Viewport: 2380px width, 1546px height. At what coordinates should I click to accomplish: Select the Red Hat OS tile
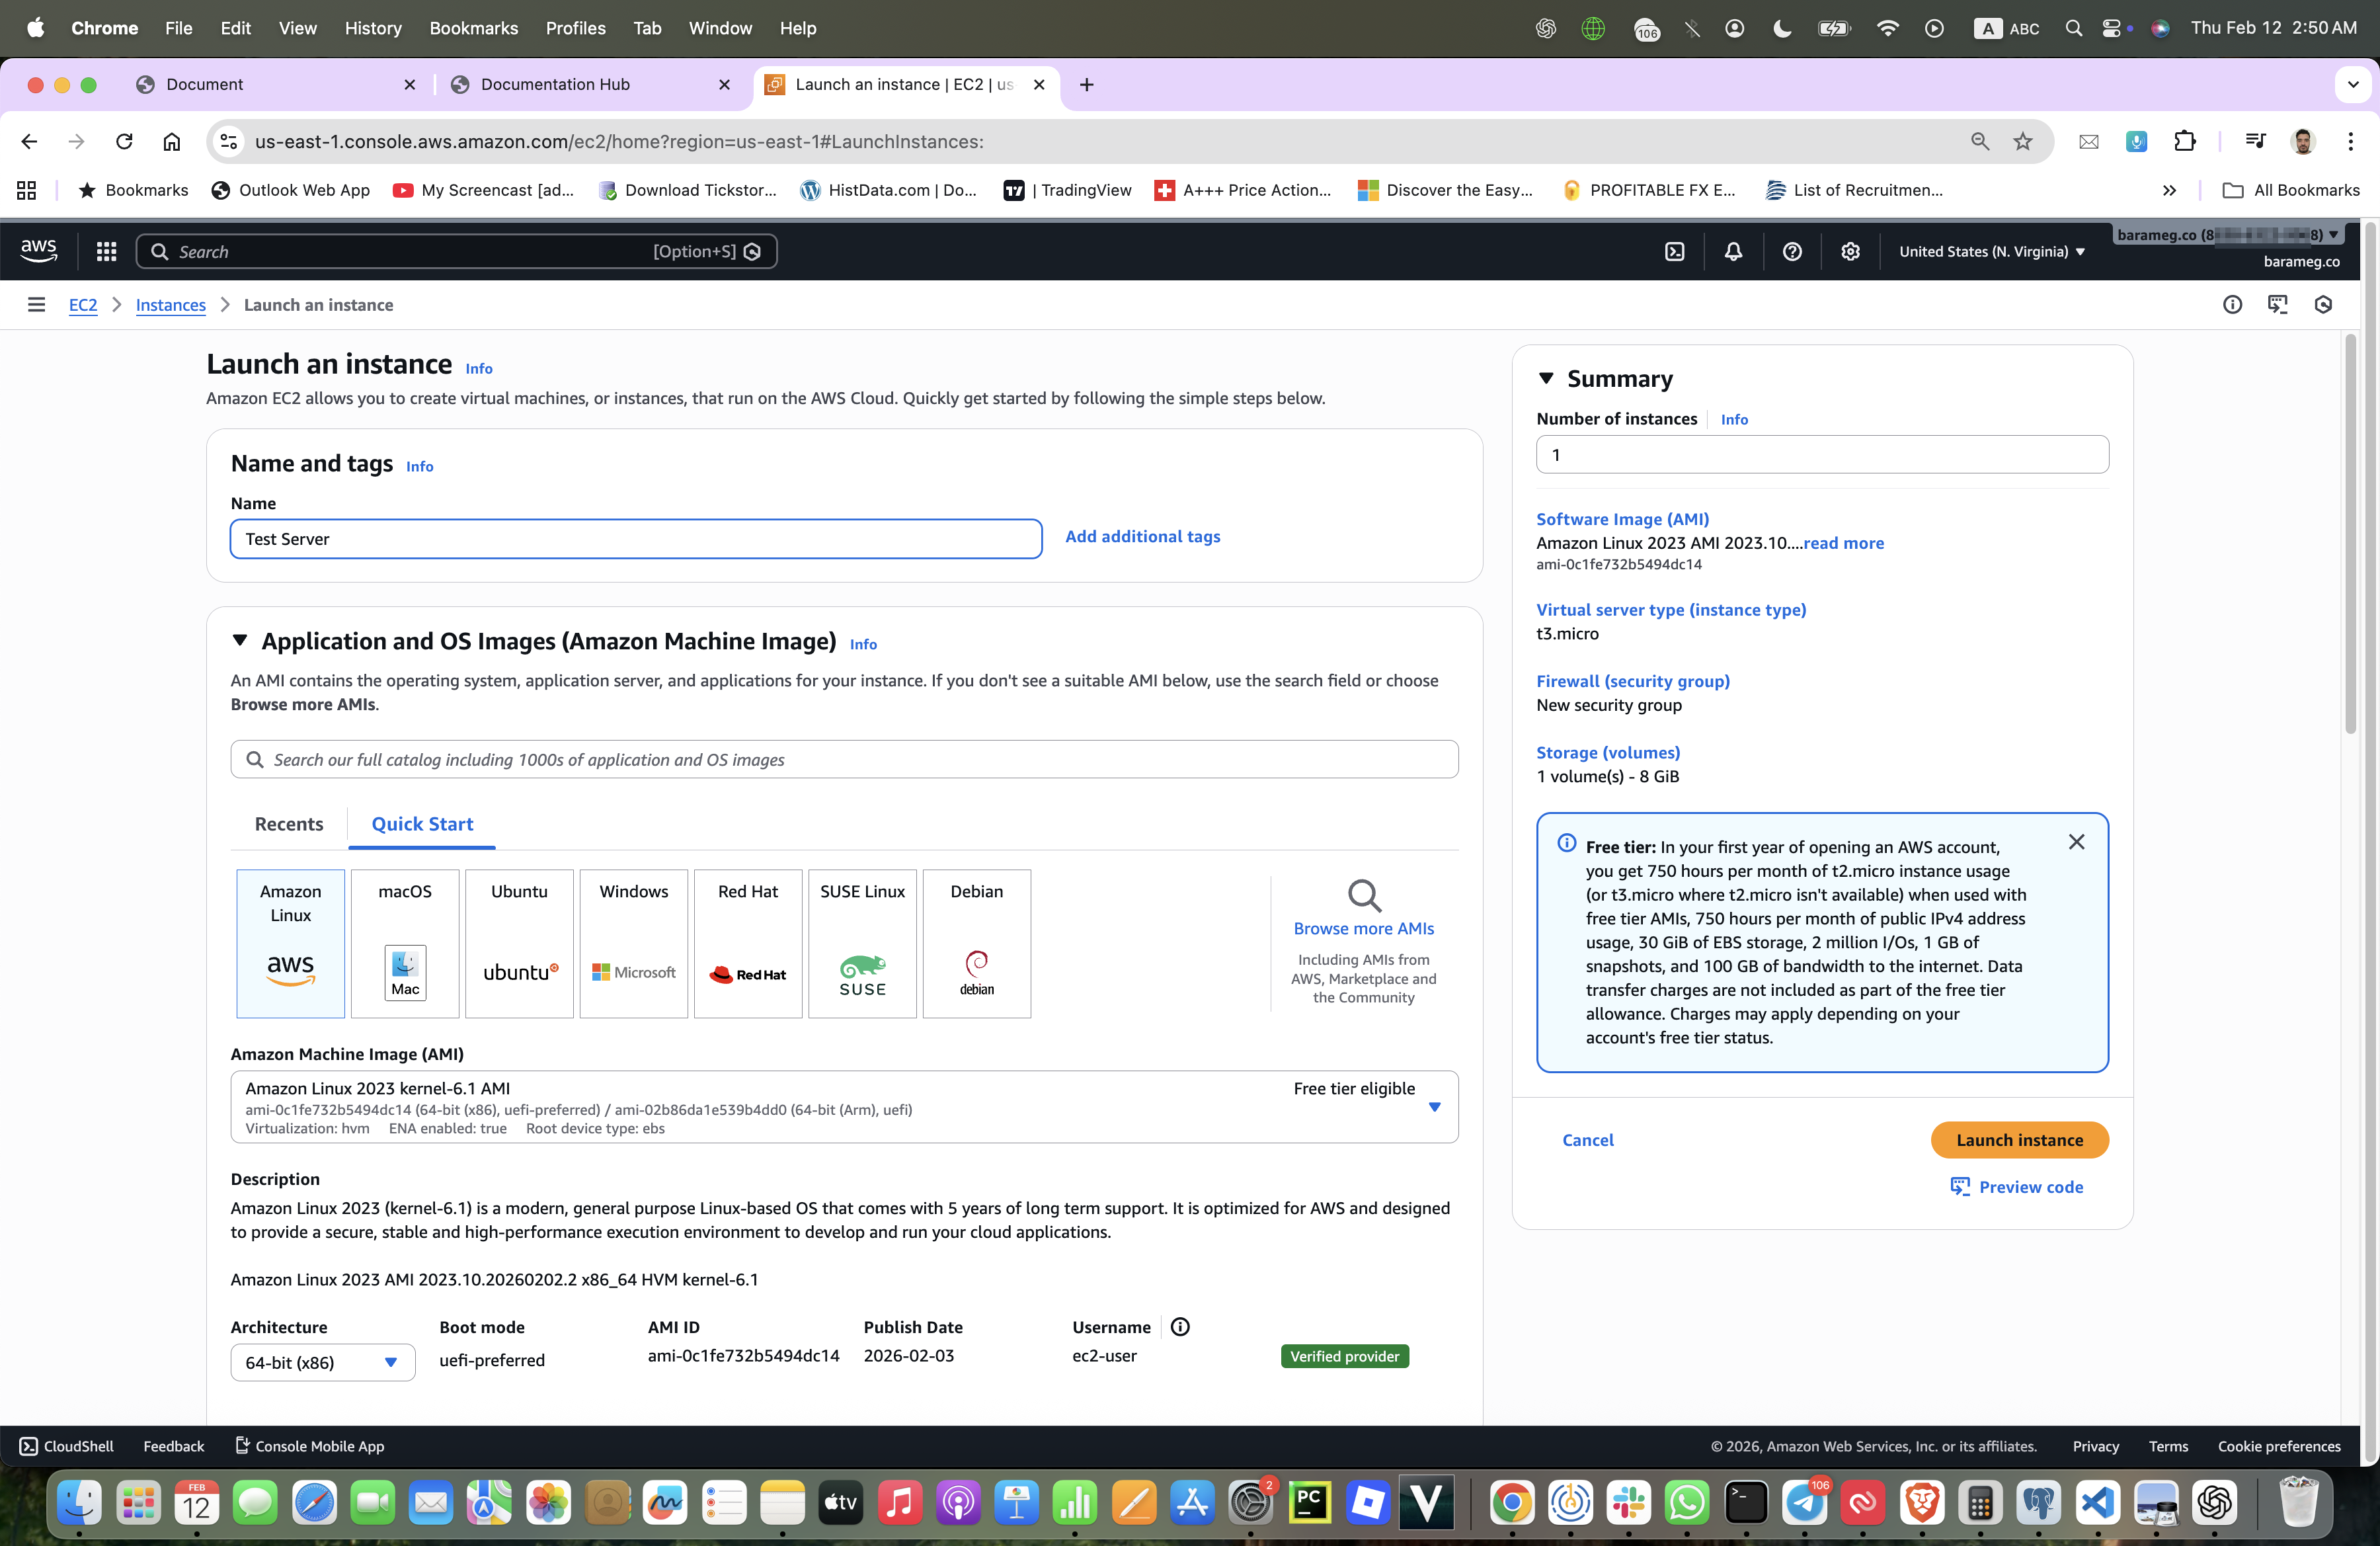747,943
